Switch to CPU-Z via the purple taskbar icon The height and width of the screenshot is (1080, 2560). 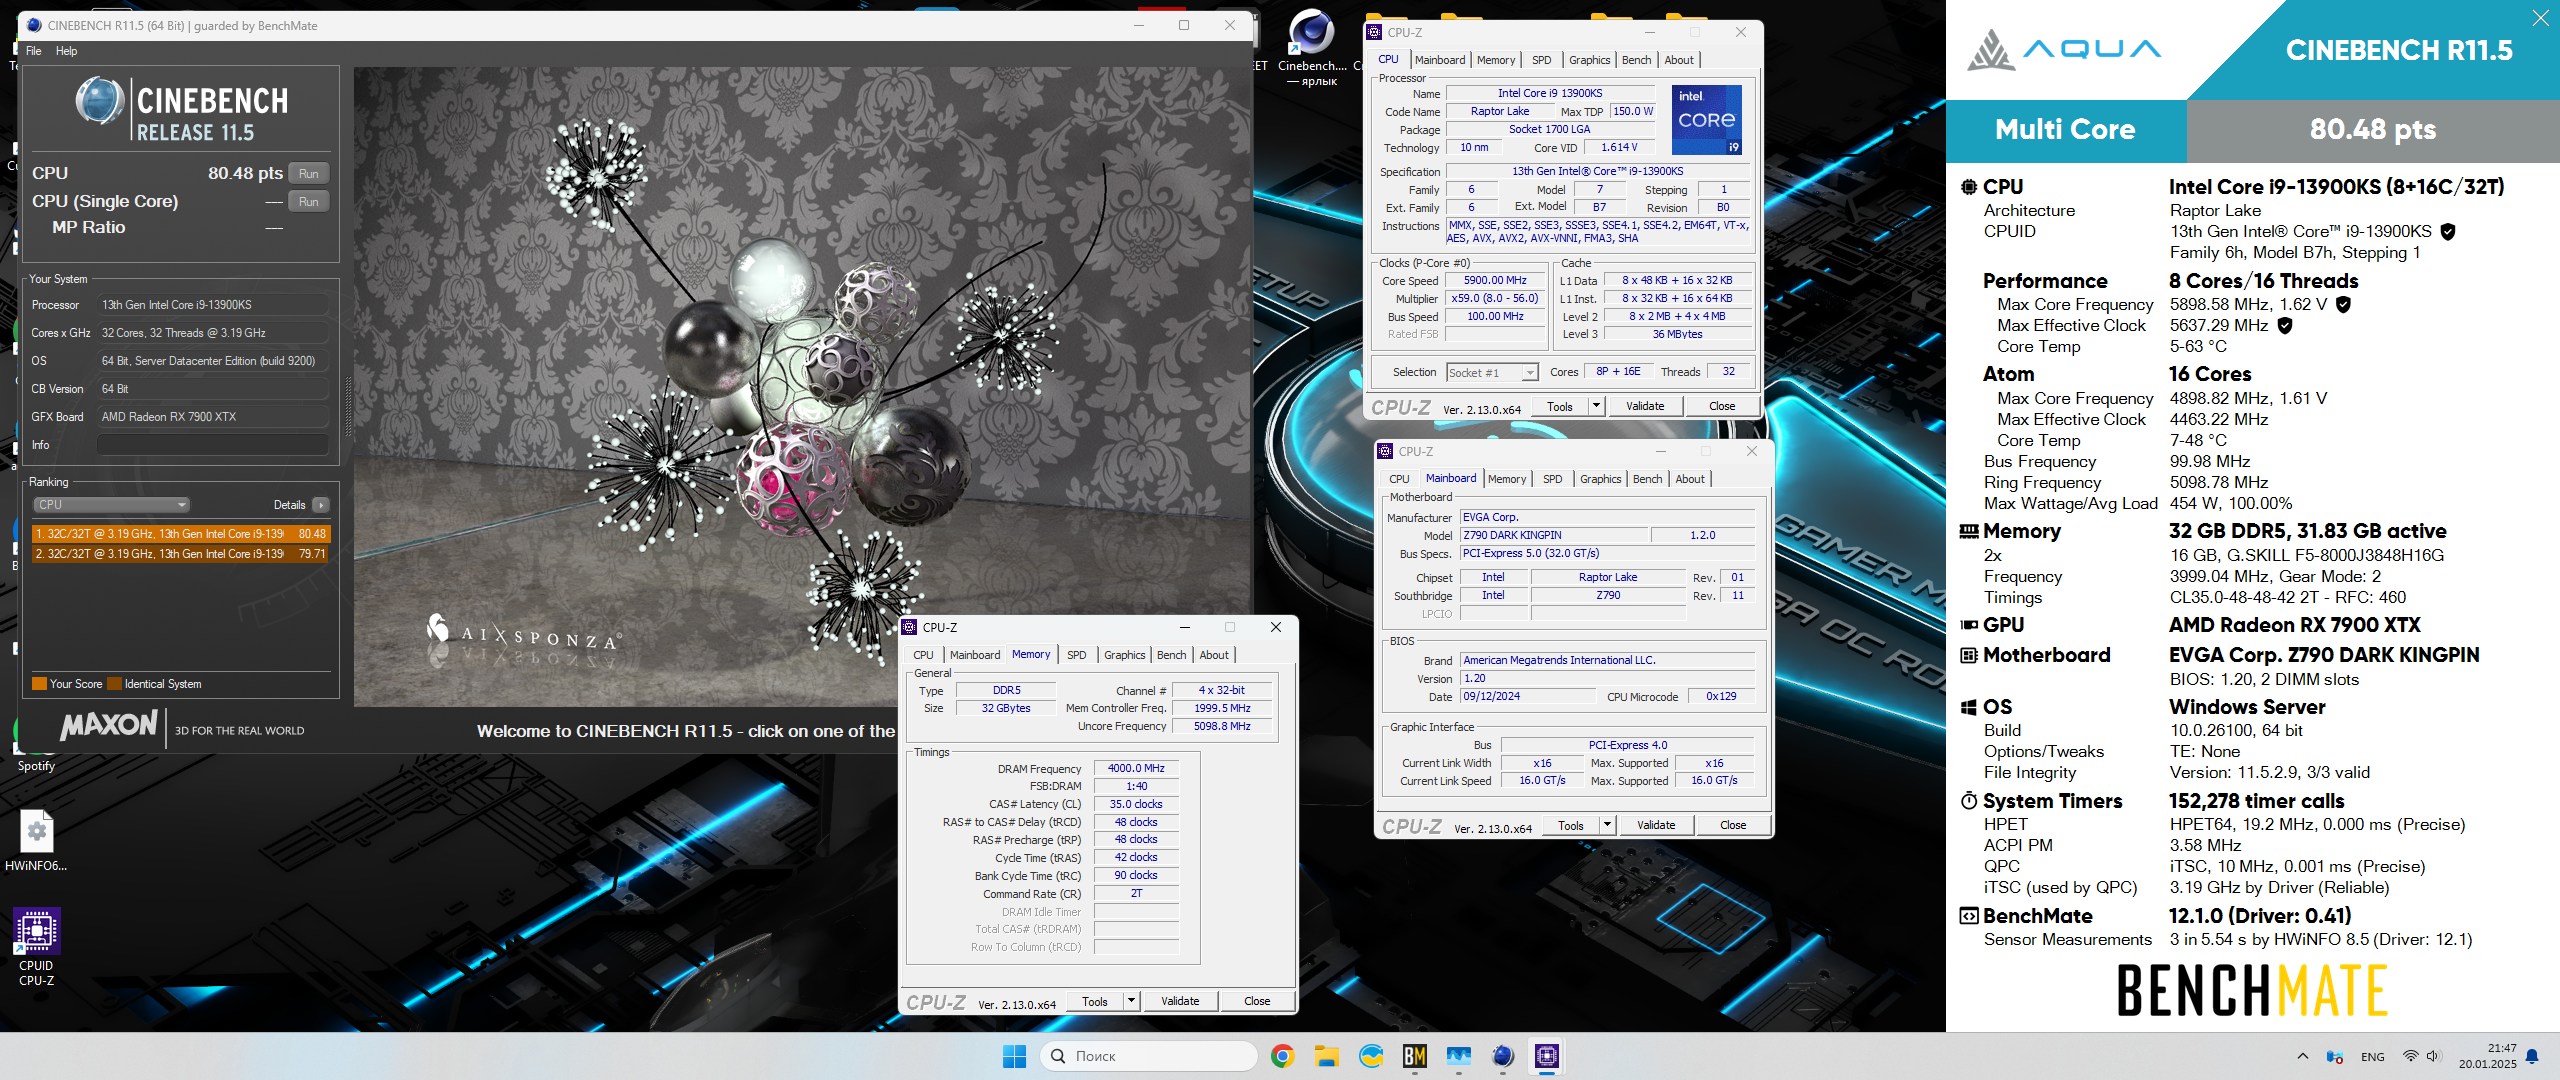1547,1056
